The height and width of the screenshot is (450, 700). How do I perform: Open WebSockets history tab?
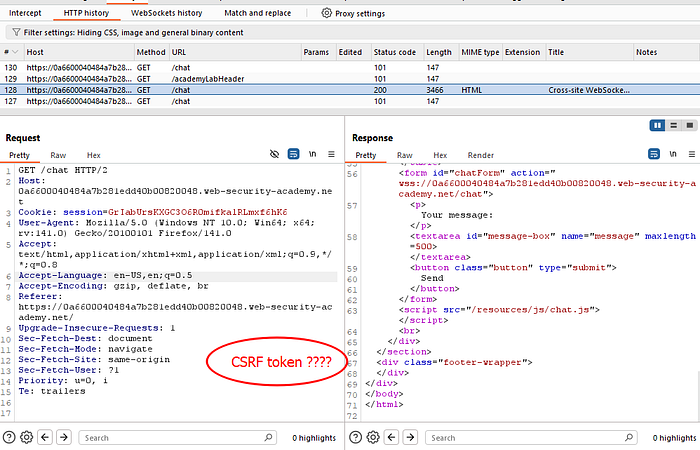[x=167, y=13]
